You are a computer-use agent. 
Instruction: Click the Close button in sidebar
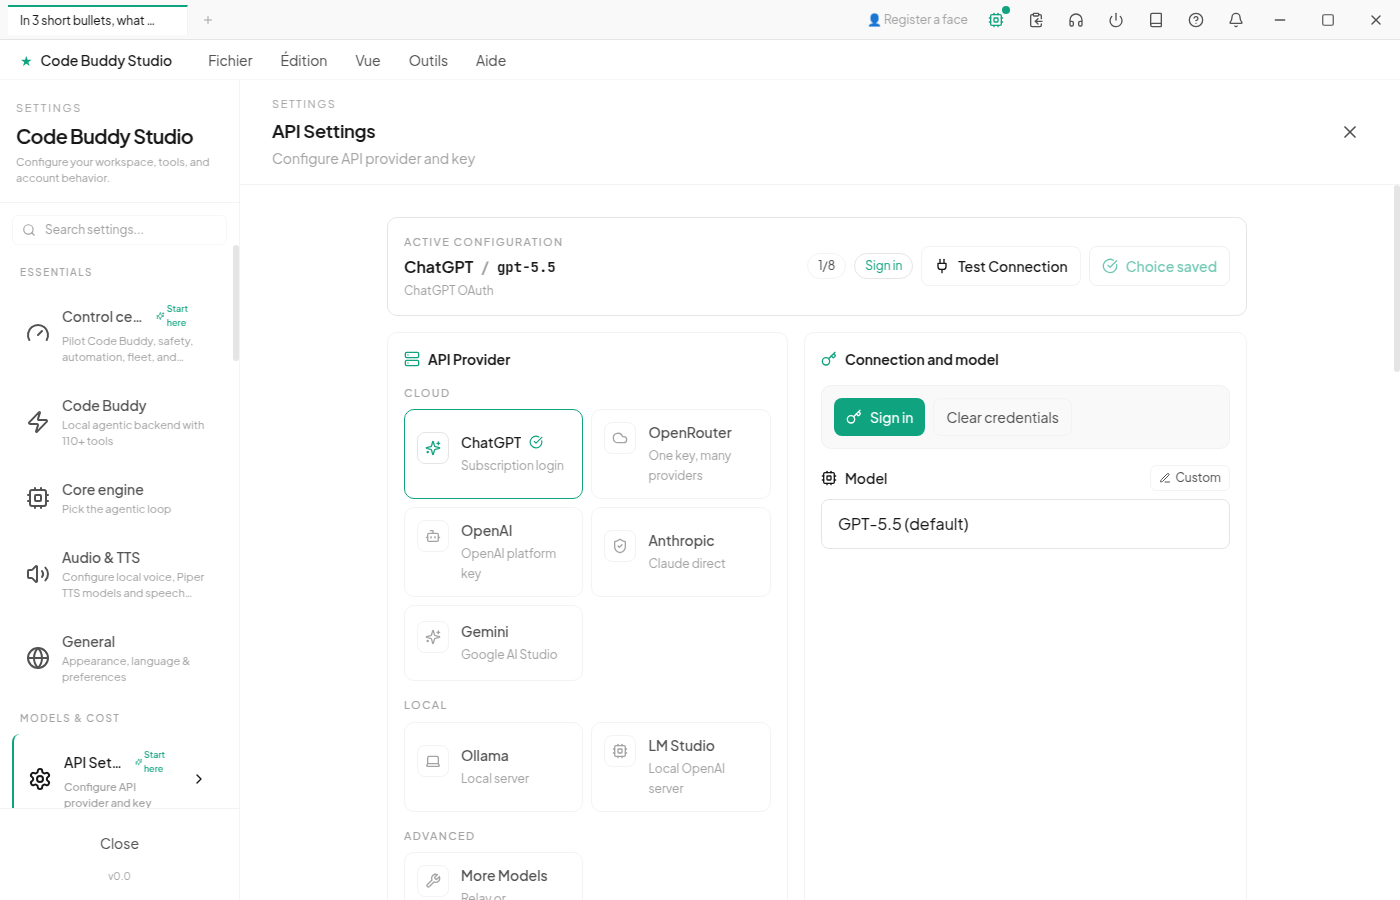tap(119, 844)
